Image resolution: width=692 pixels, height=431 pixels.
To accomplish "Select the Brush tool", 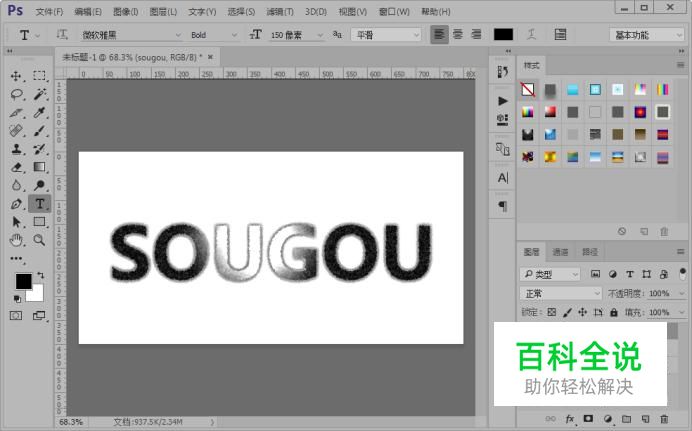I will click(39, 131).
